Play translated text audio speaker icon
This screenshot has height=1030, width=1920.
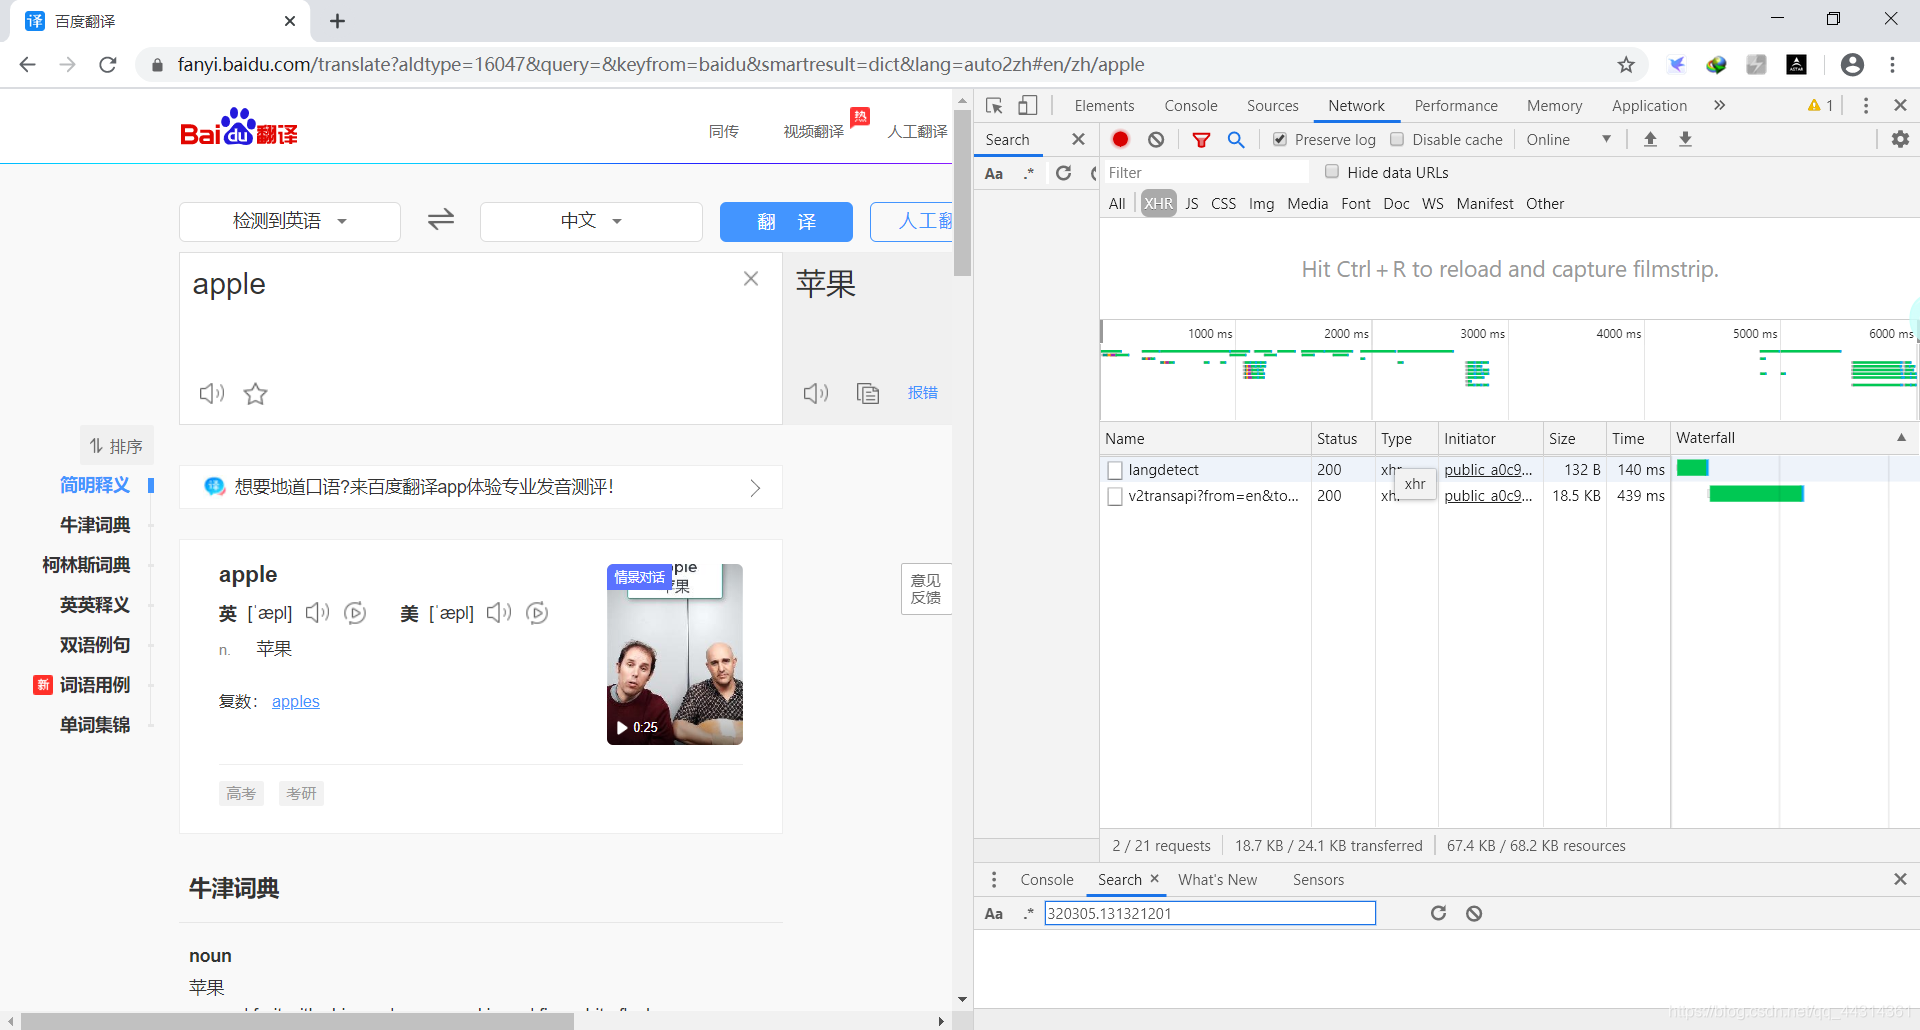coord(816,393)
